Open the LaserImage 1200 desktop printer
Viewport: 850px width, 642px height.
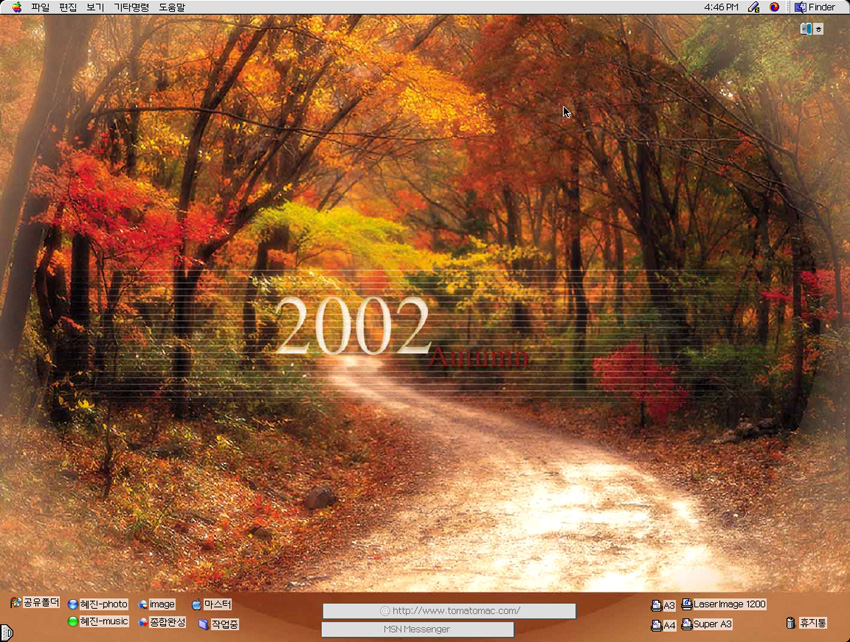coord(687,604)
